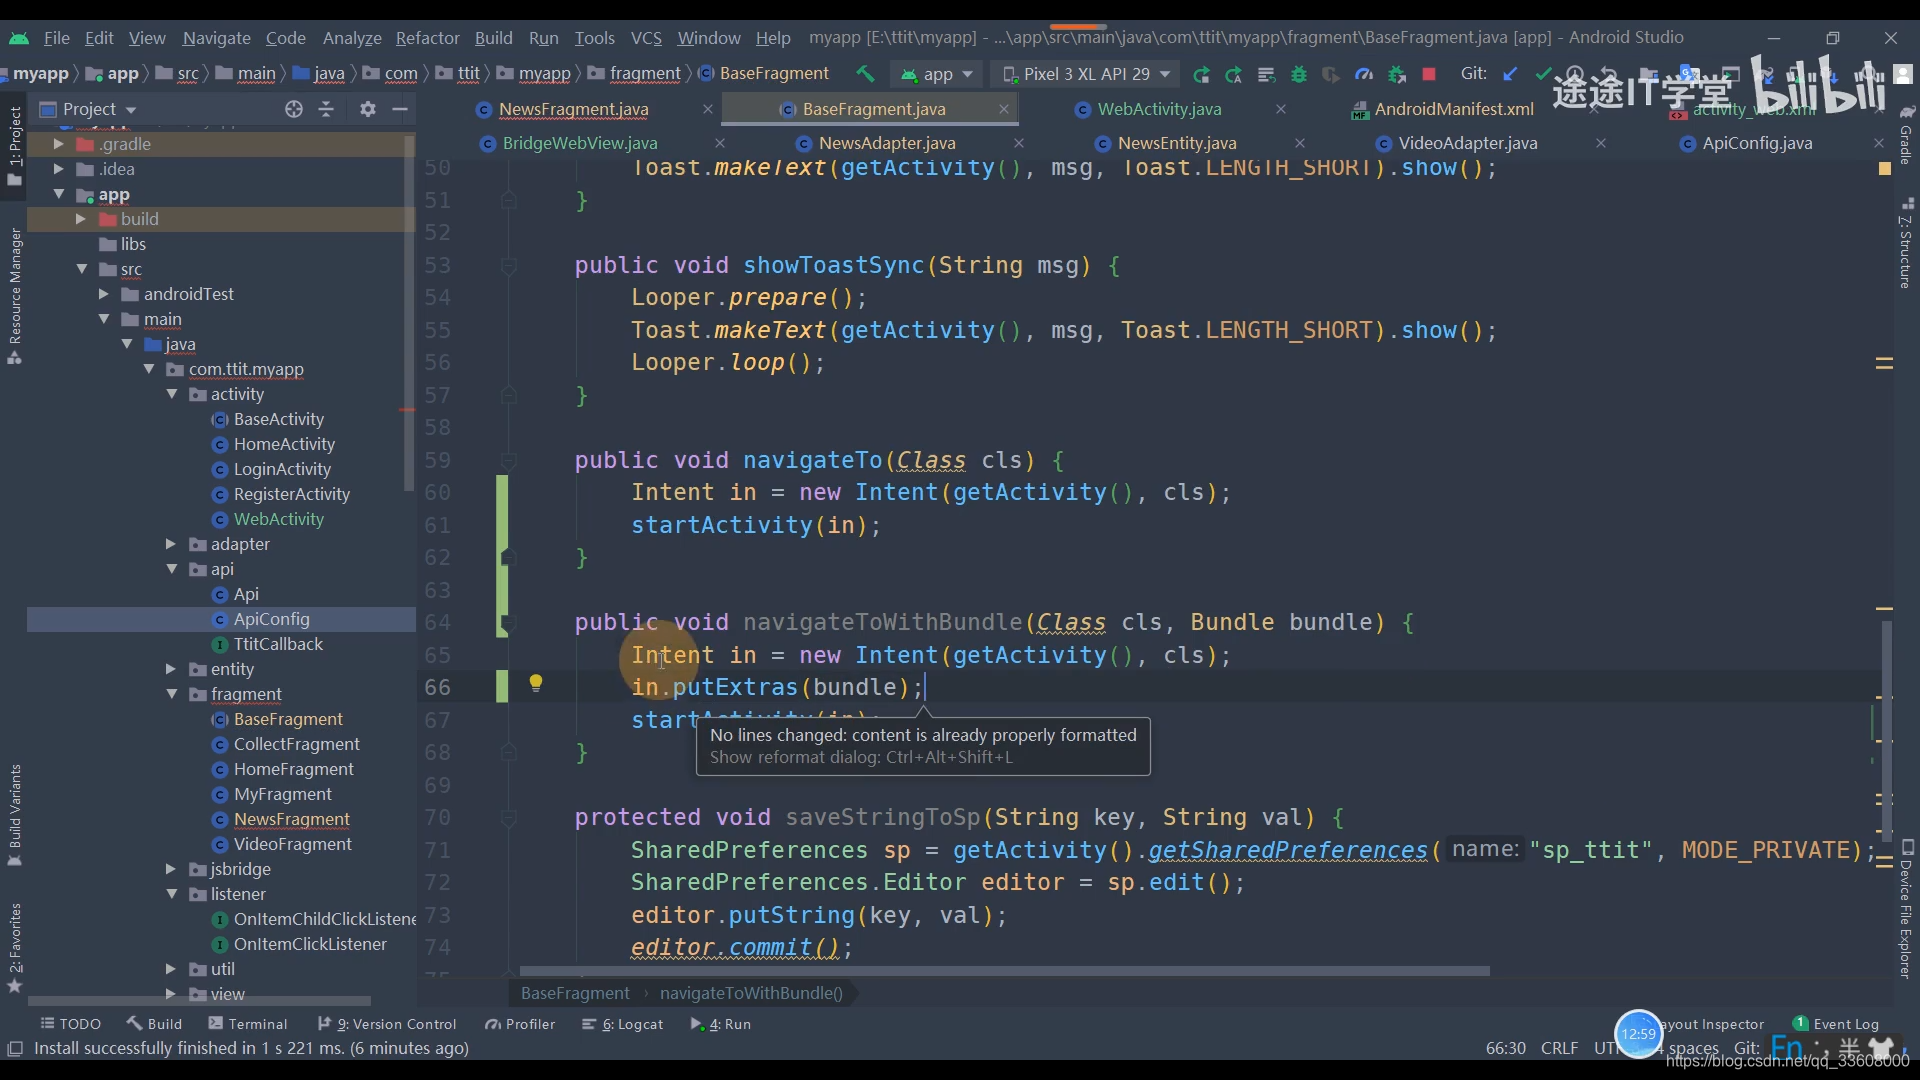1920x1080 pixels.
Task: Open the Project view selector dropdown
Action: click(88, 109)
